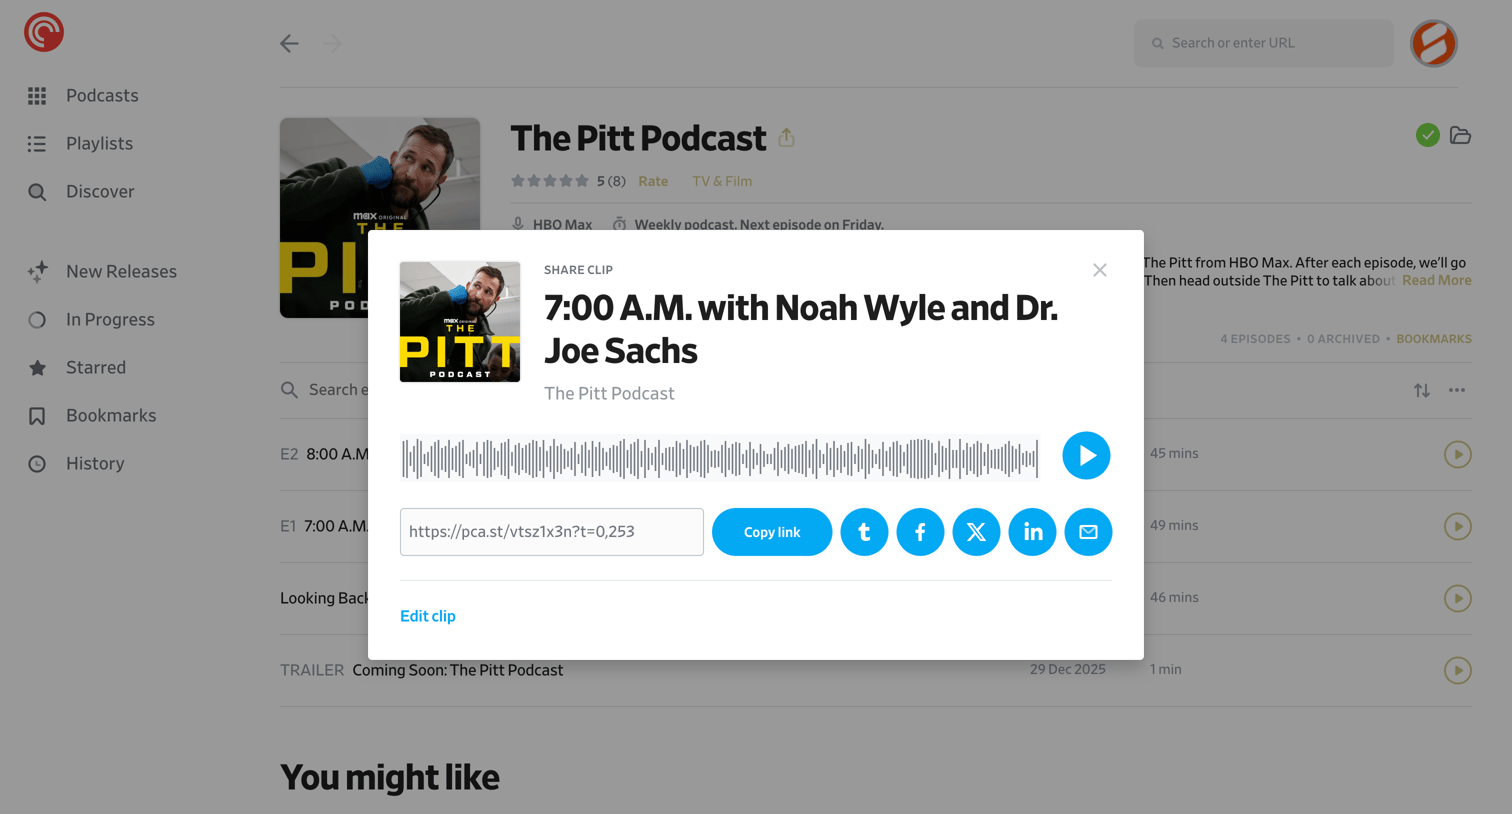Expand description with Read More
The width and height of the screenshot is (1512, 814).
tap(1436, 281)
